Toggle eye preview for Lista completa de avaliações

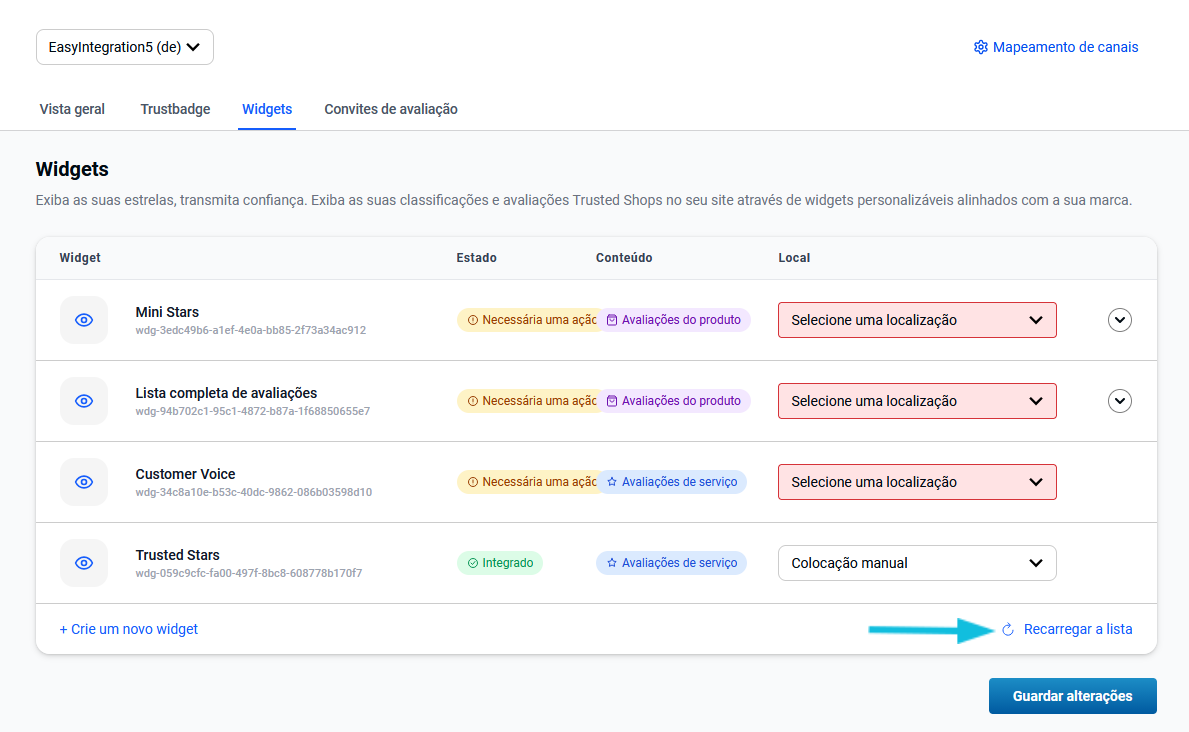click(x=84, y=401)
